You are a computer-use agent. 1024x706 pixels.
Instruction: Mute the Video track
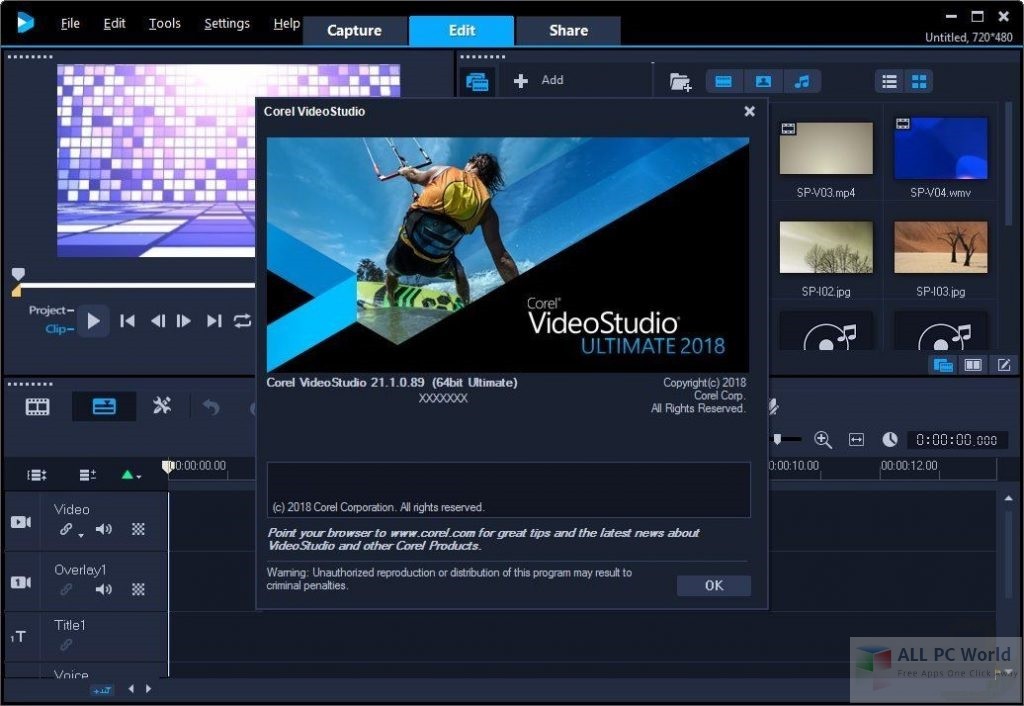coord(103,529)
